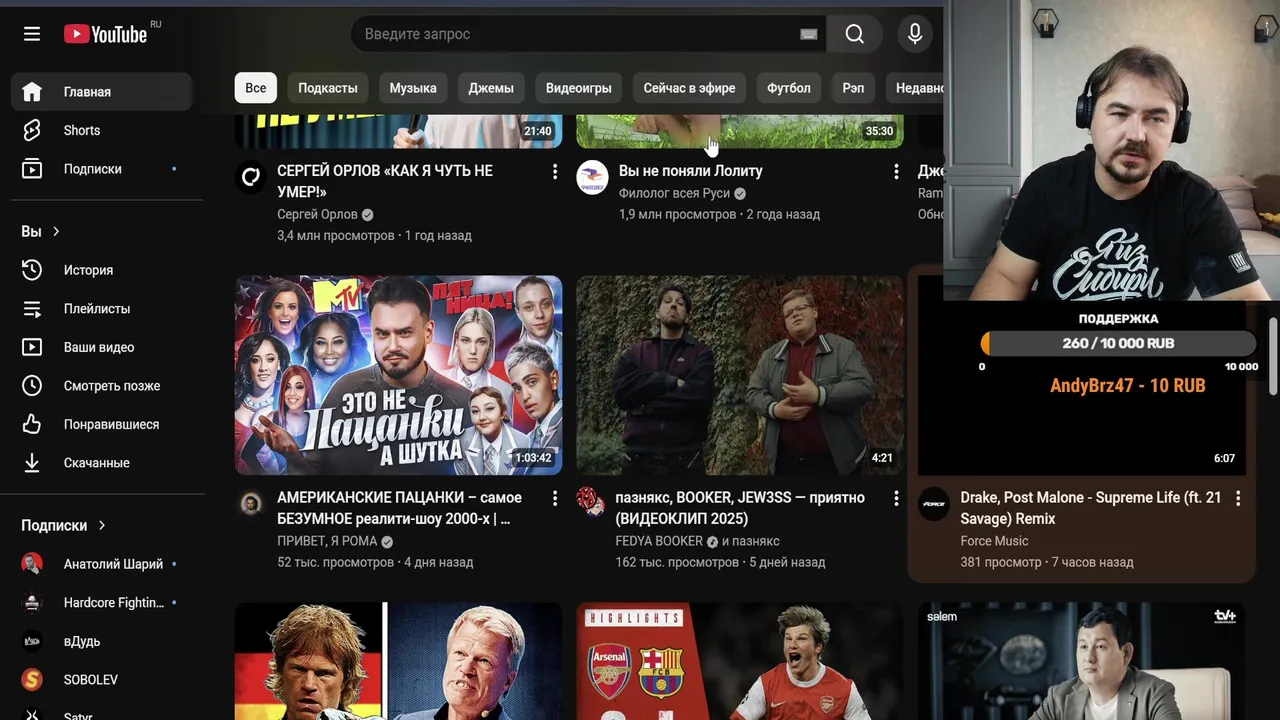Select the Все filter chip
Viewport: 1280px width, 720px height.
(256, 88)
